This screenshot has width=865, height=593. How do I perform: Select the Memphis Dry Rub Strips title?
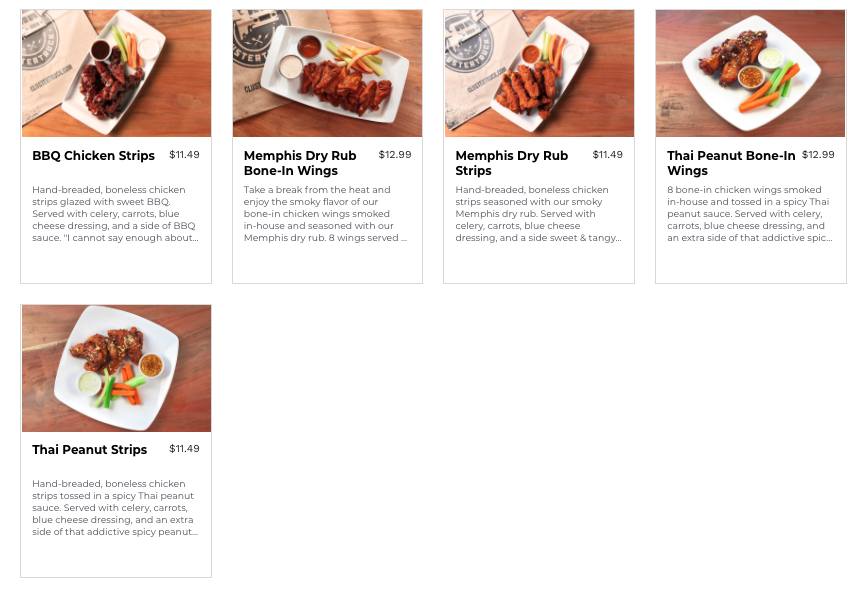(x=511, y=163)
